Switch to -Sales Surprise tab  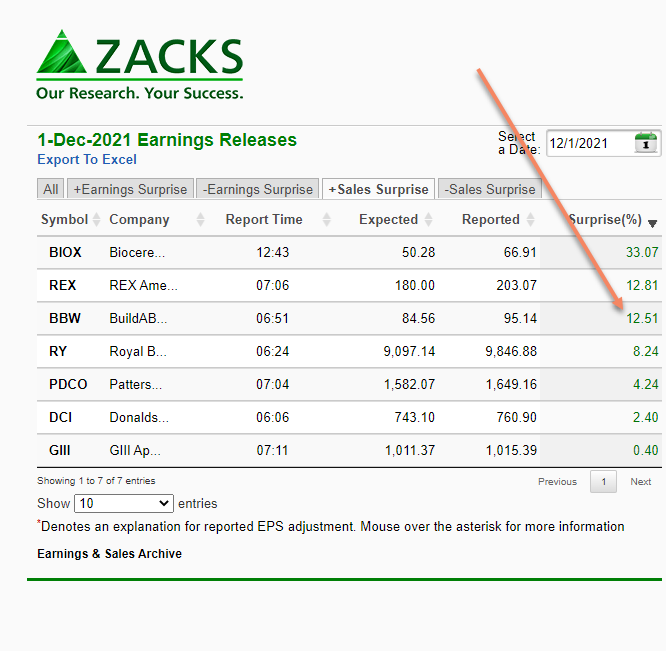click(490, 189)
